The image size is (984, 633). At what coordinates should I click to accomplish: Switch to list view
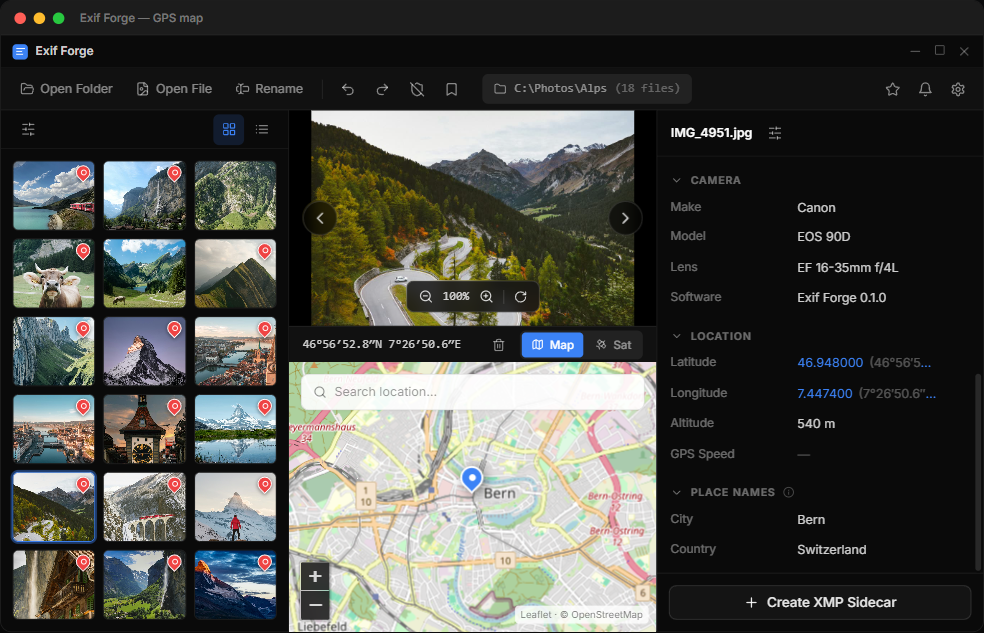(x=262, y=129)
